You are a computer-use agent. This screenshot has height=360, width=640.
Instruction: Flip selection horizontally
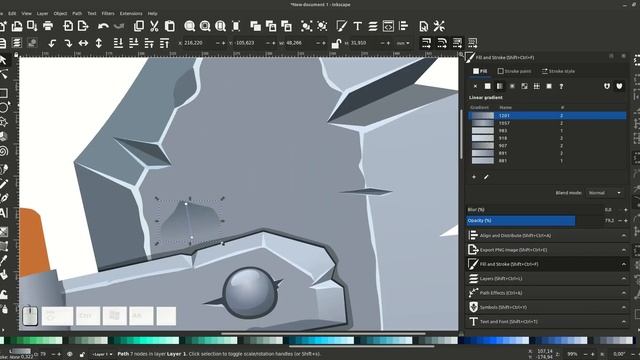83,43
